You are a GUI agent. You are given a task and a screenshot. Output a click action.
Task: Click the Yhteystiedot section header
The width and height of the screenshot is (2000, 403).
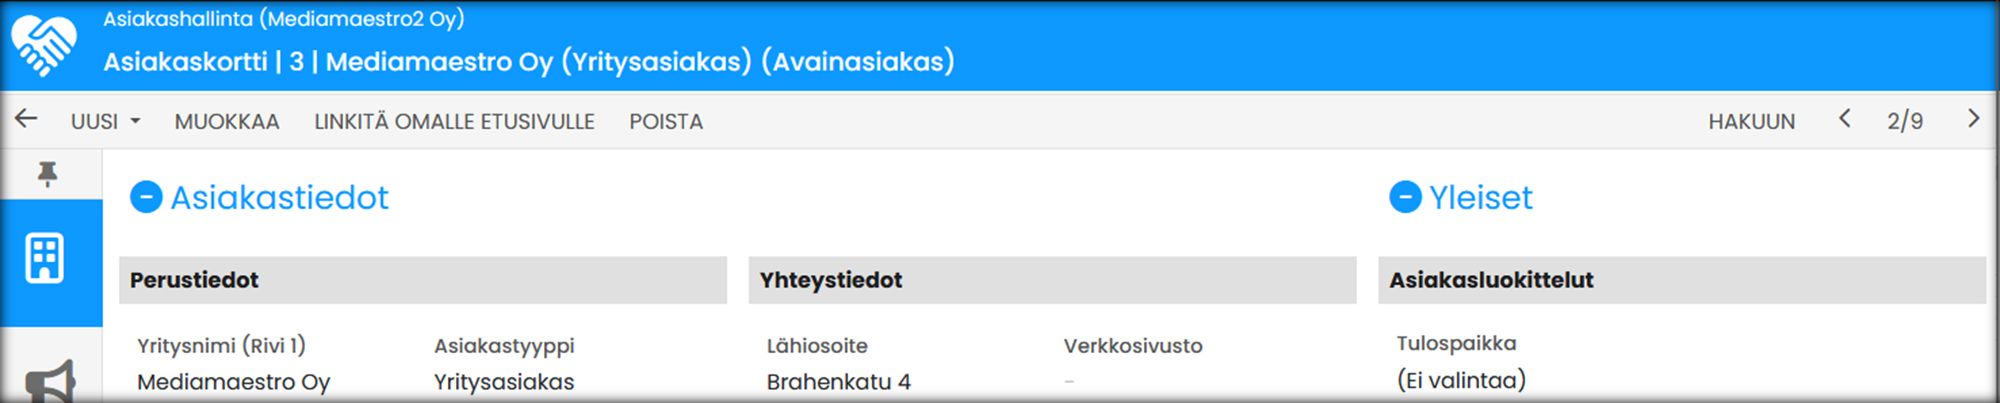pyautogui.click(x=831, y=280)
